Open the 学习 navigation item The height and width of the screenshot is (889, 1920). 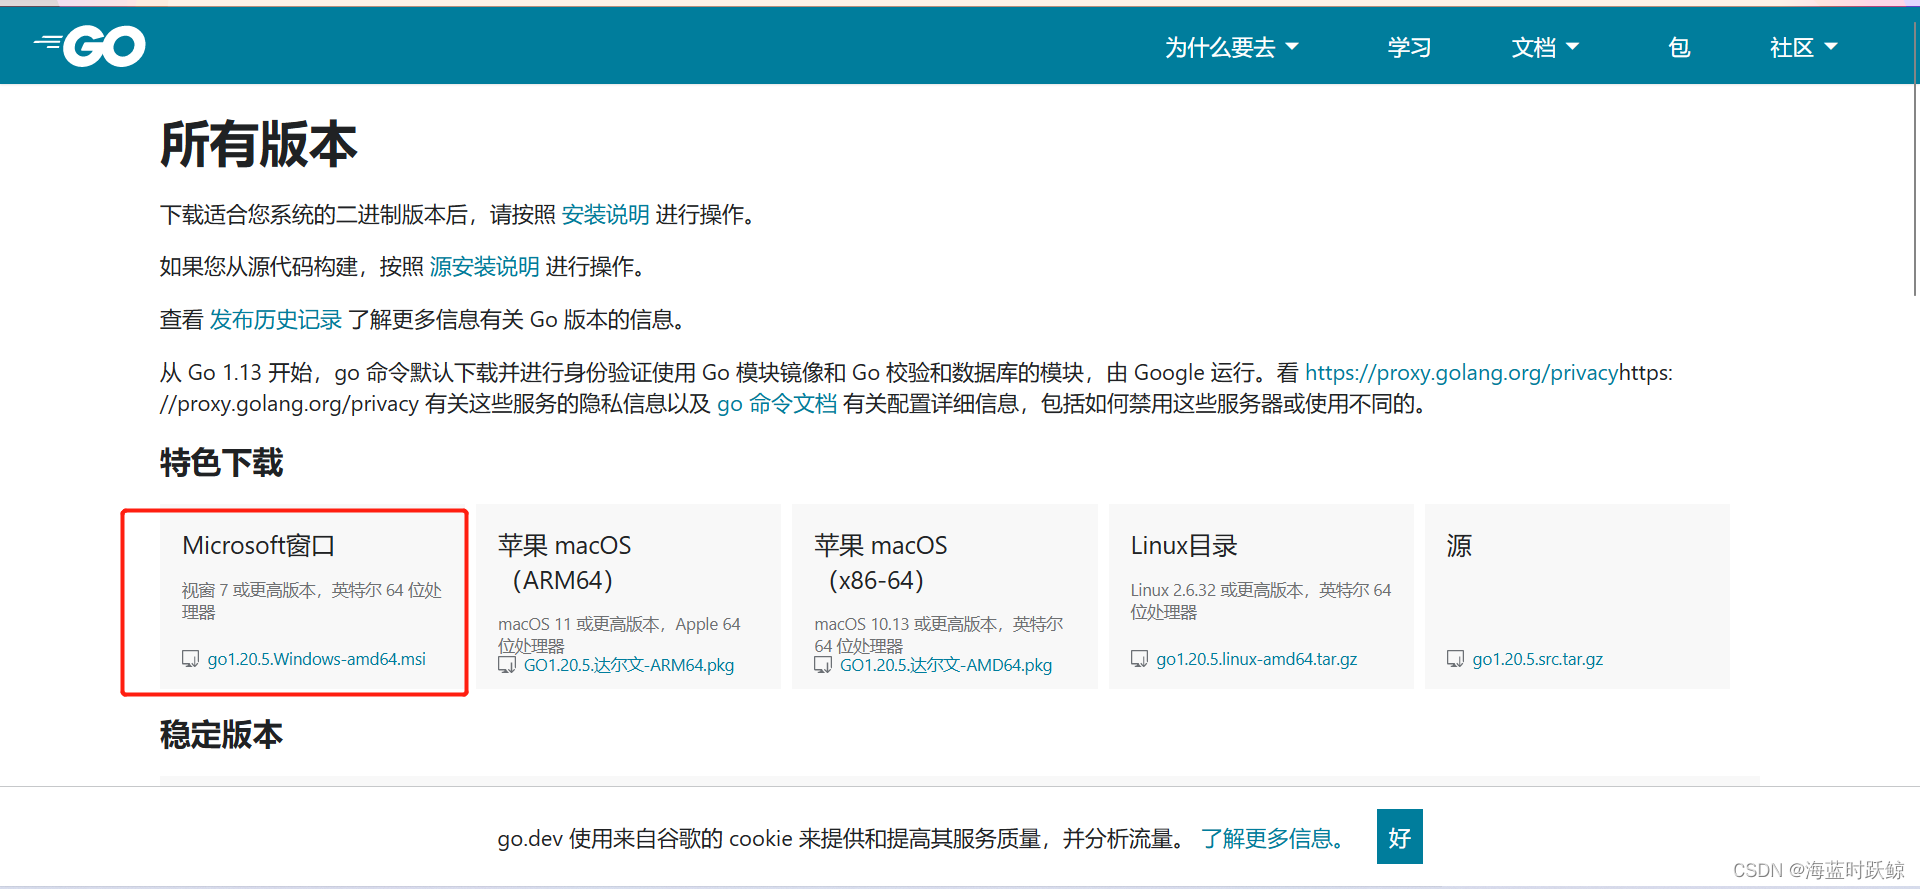pos(1409,47)
